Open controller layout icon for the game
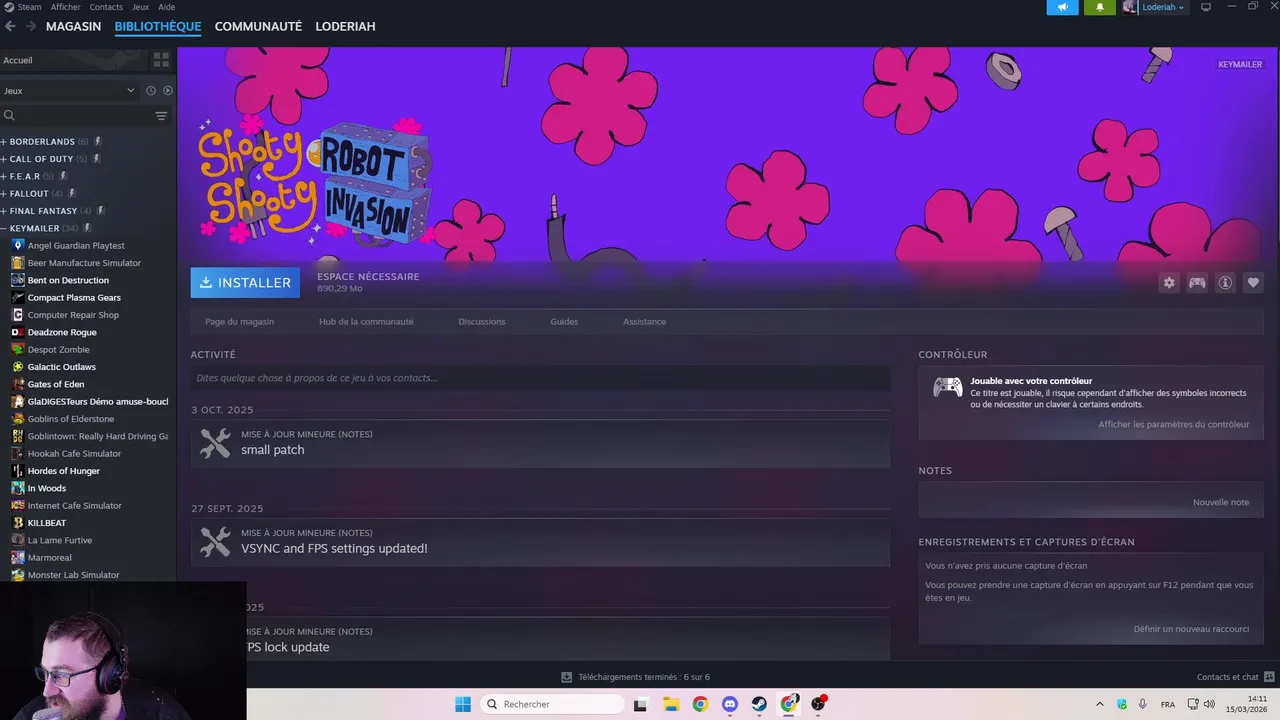The image size is (1280, 720). coord(1197,283)
